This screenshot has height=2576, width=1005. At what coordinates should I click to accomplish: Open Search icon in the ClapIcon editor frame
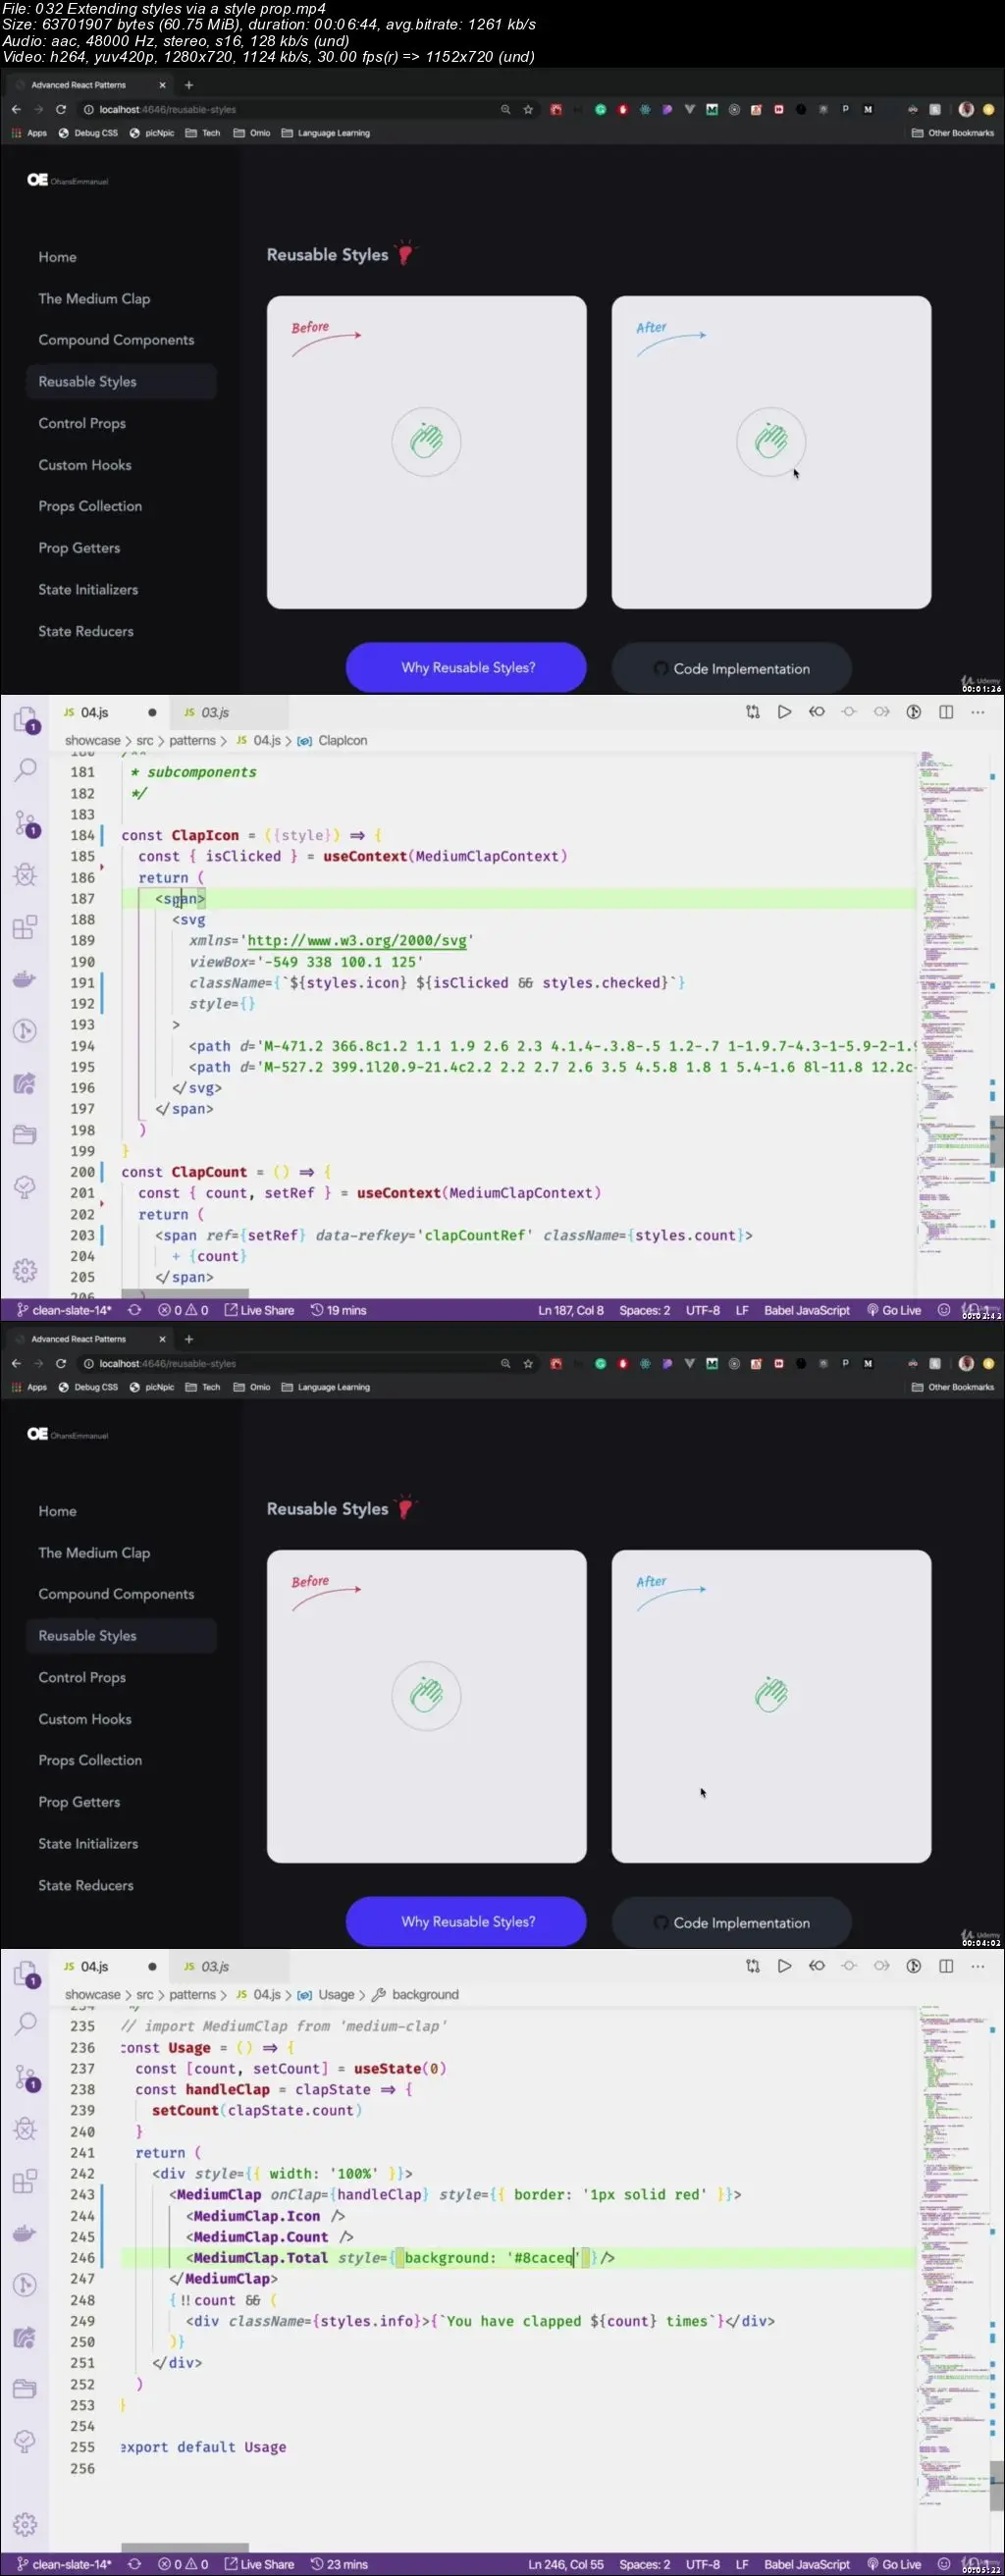tap(26, 770)
